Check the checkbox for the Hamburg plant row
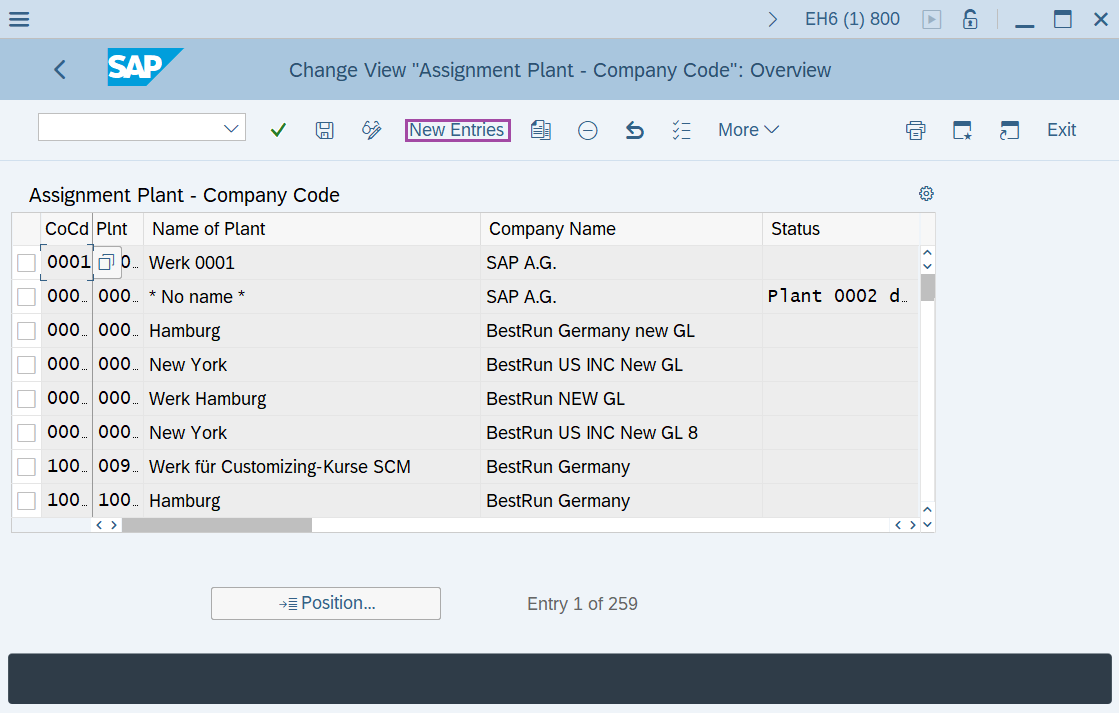Screen dimensions: 1119x713 click(26, 330)
